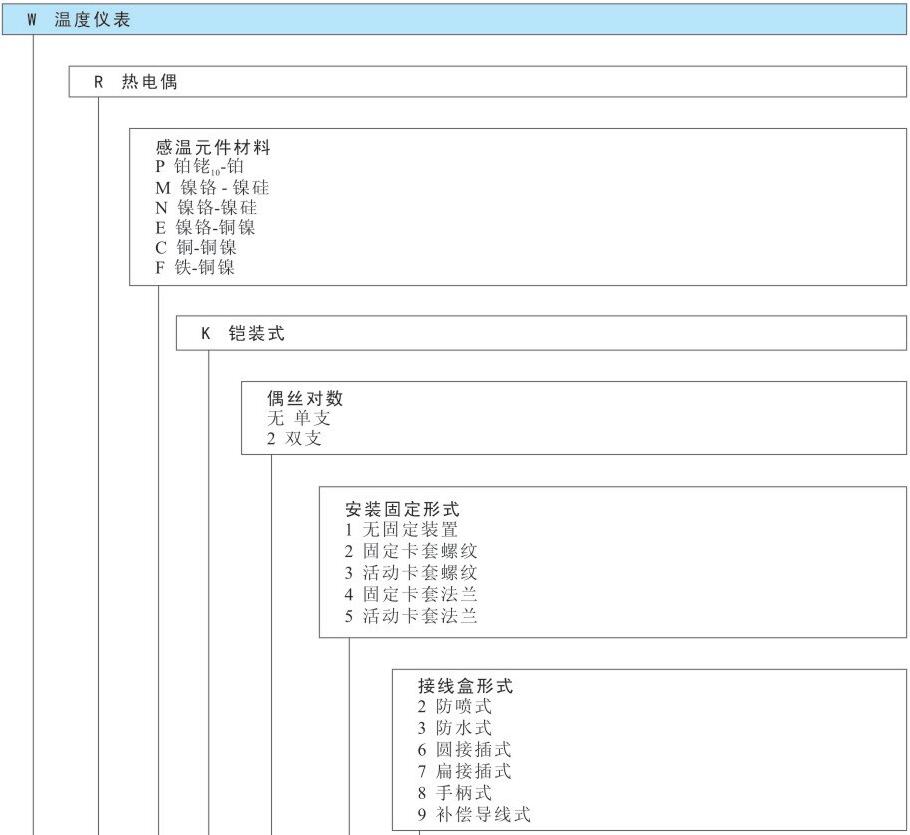Click the 偶丝对数 heading
The height and width of the screenshot is (835, 910).
297,398
